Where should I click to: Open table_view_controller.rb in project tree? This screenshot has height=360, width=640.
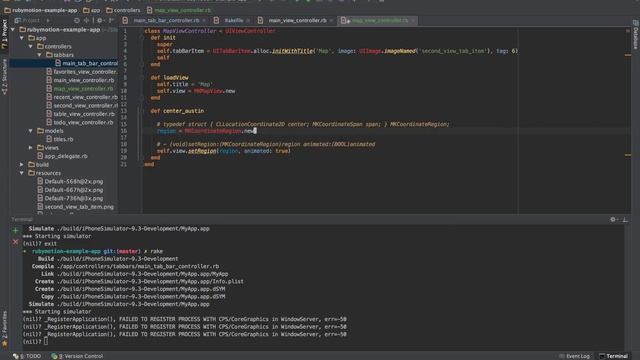pyautogui.click(x=80, y=114)
